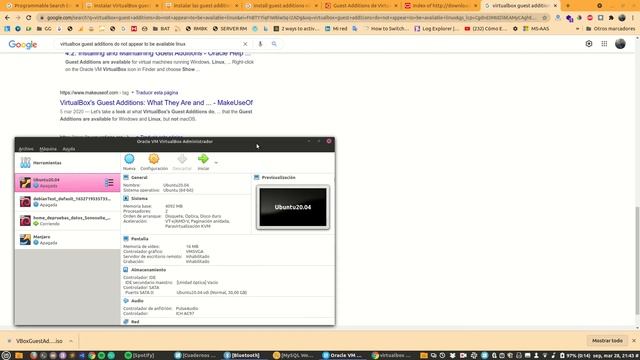
Task: Click the Red section header
Action: click(135, 322)
